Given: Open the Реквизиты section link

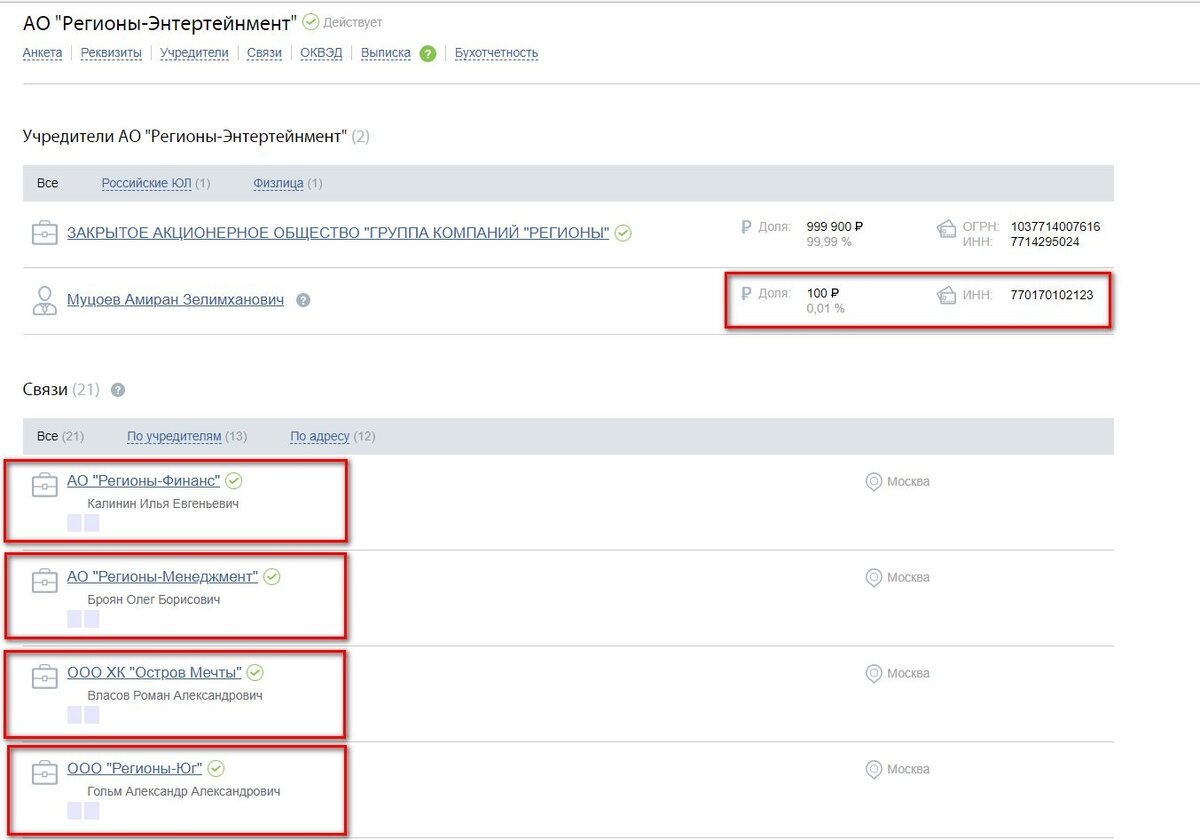Looking at the screenshot, I should pos(111,53).
